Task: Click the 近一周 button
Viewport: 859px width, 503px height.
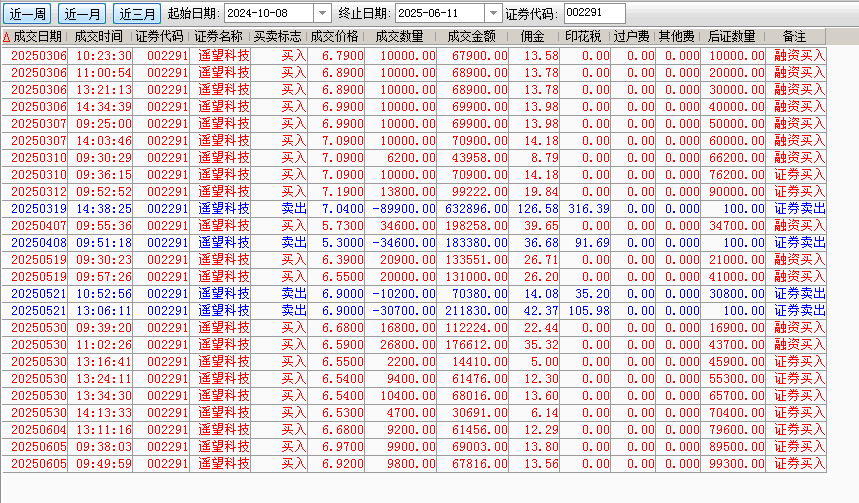Action: (x=27, y=14)
